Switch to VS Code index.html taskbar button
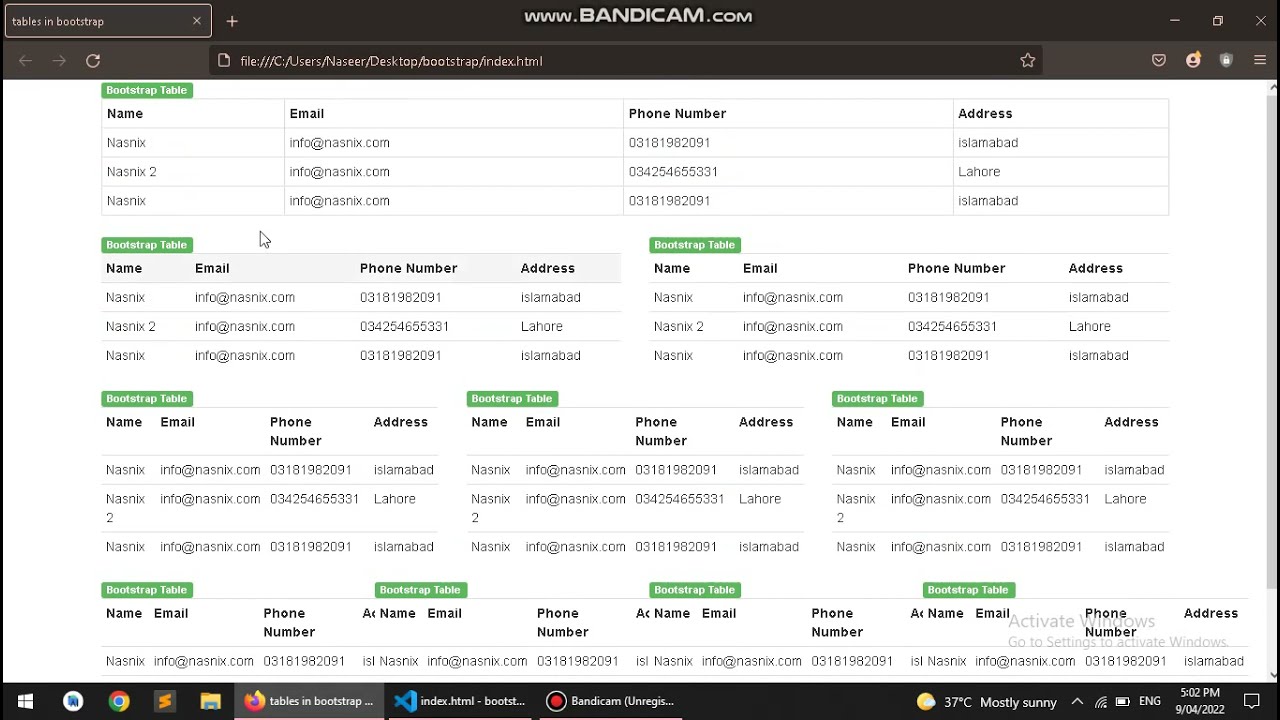Image resolution: width=1280 pixels, height=720 pixels. tap(460, 701)
